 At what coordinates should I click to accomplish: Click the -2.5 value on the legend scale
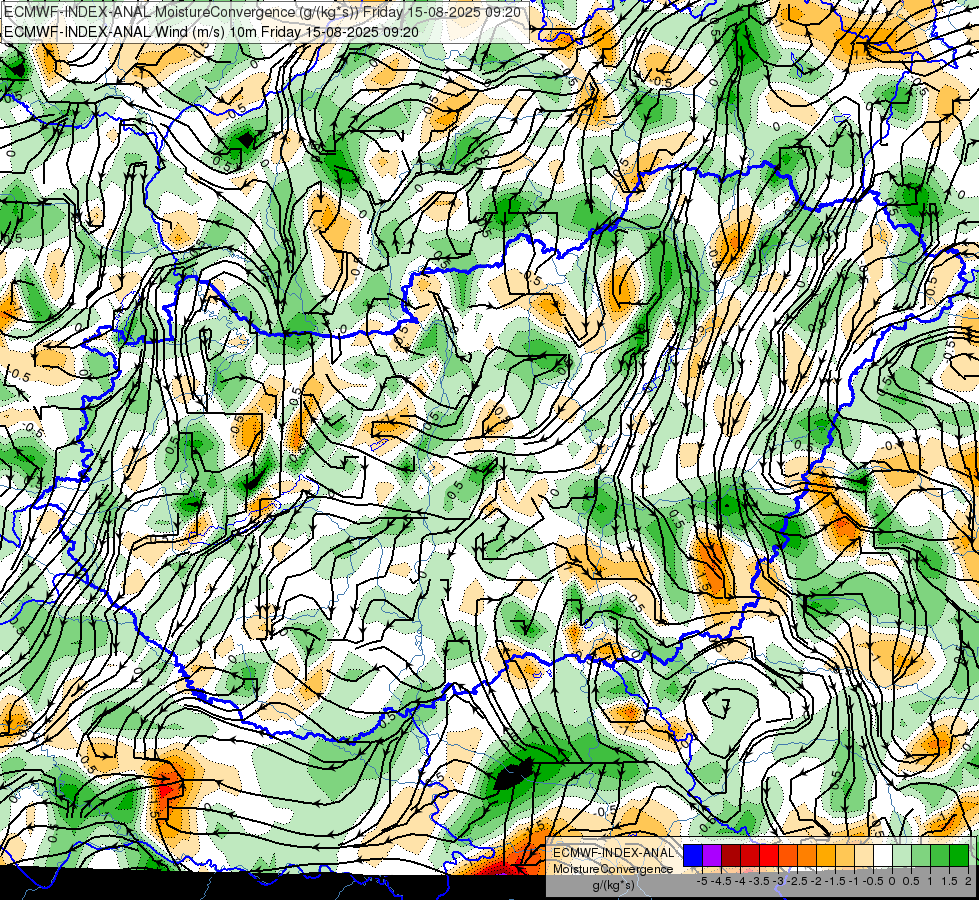(x=797, y=881)
